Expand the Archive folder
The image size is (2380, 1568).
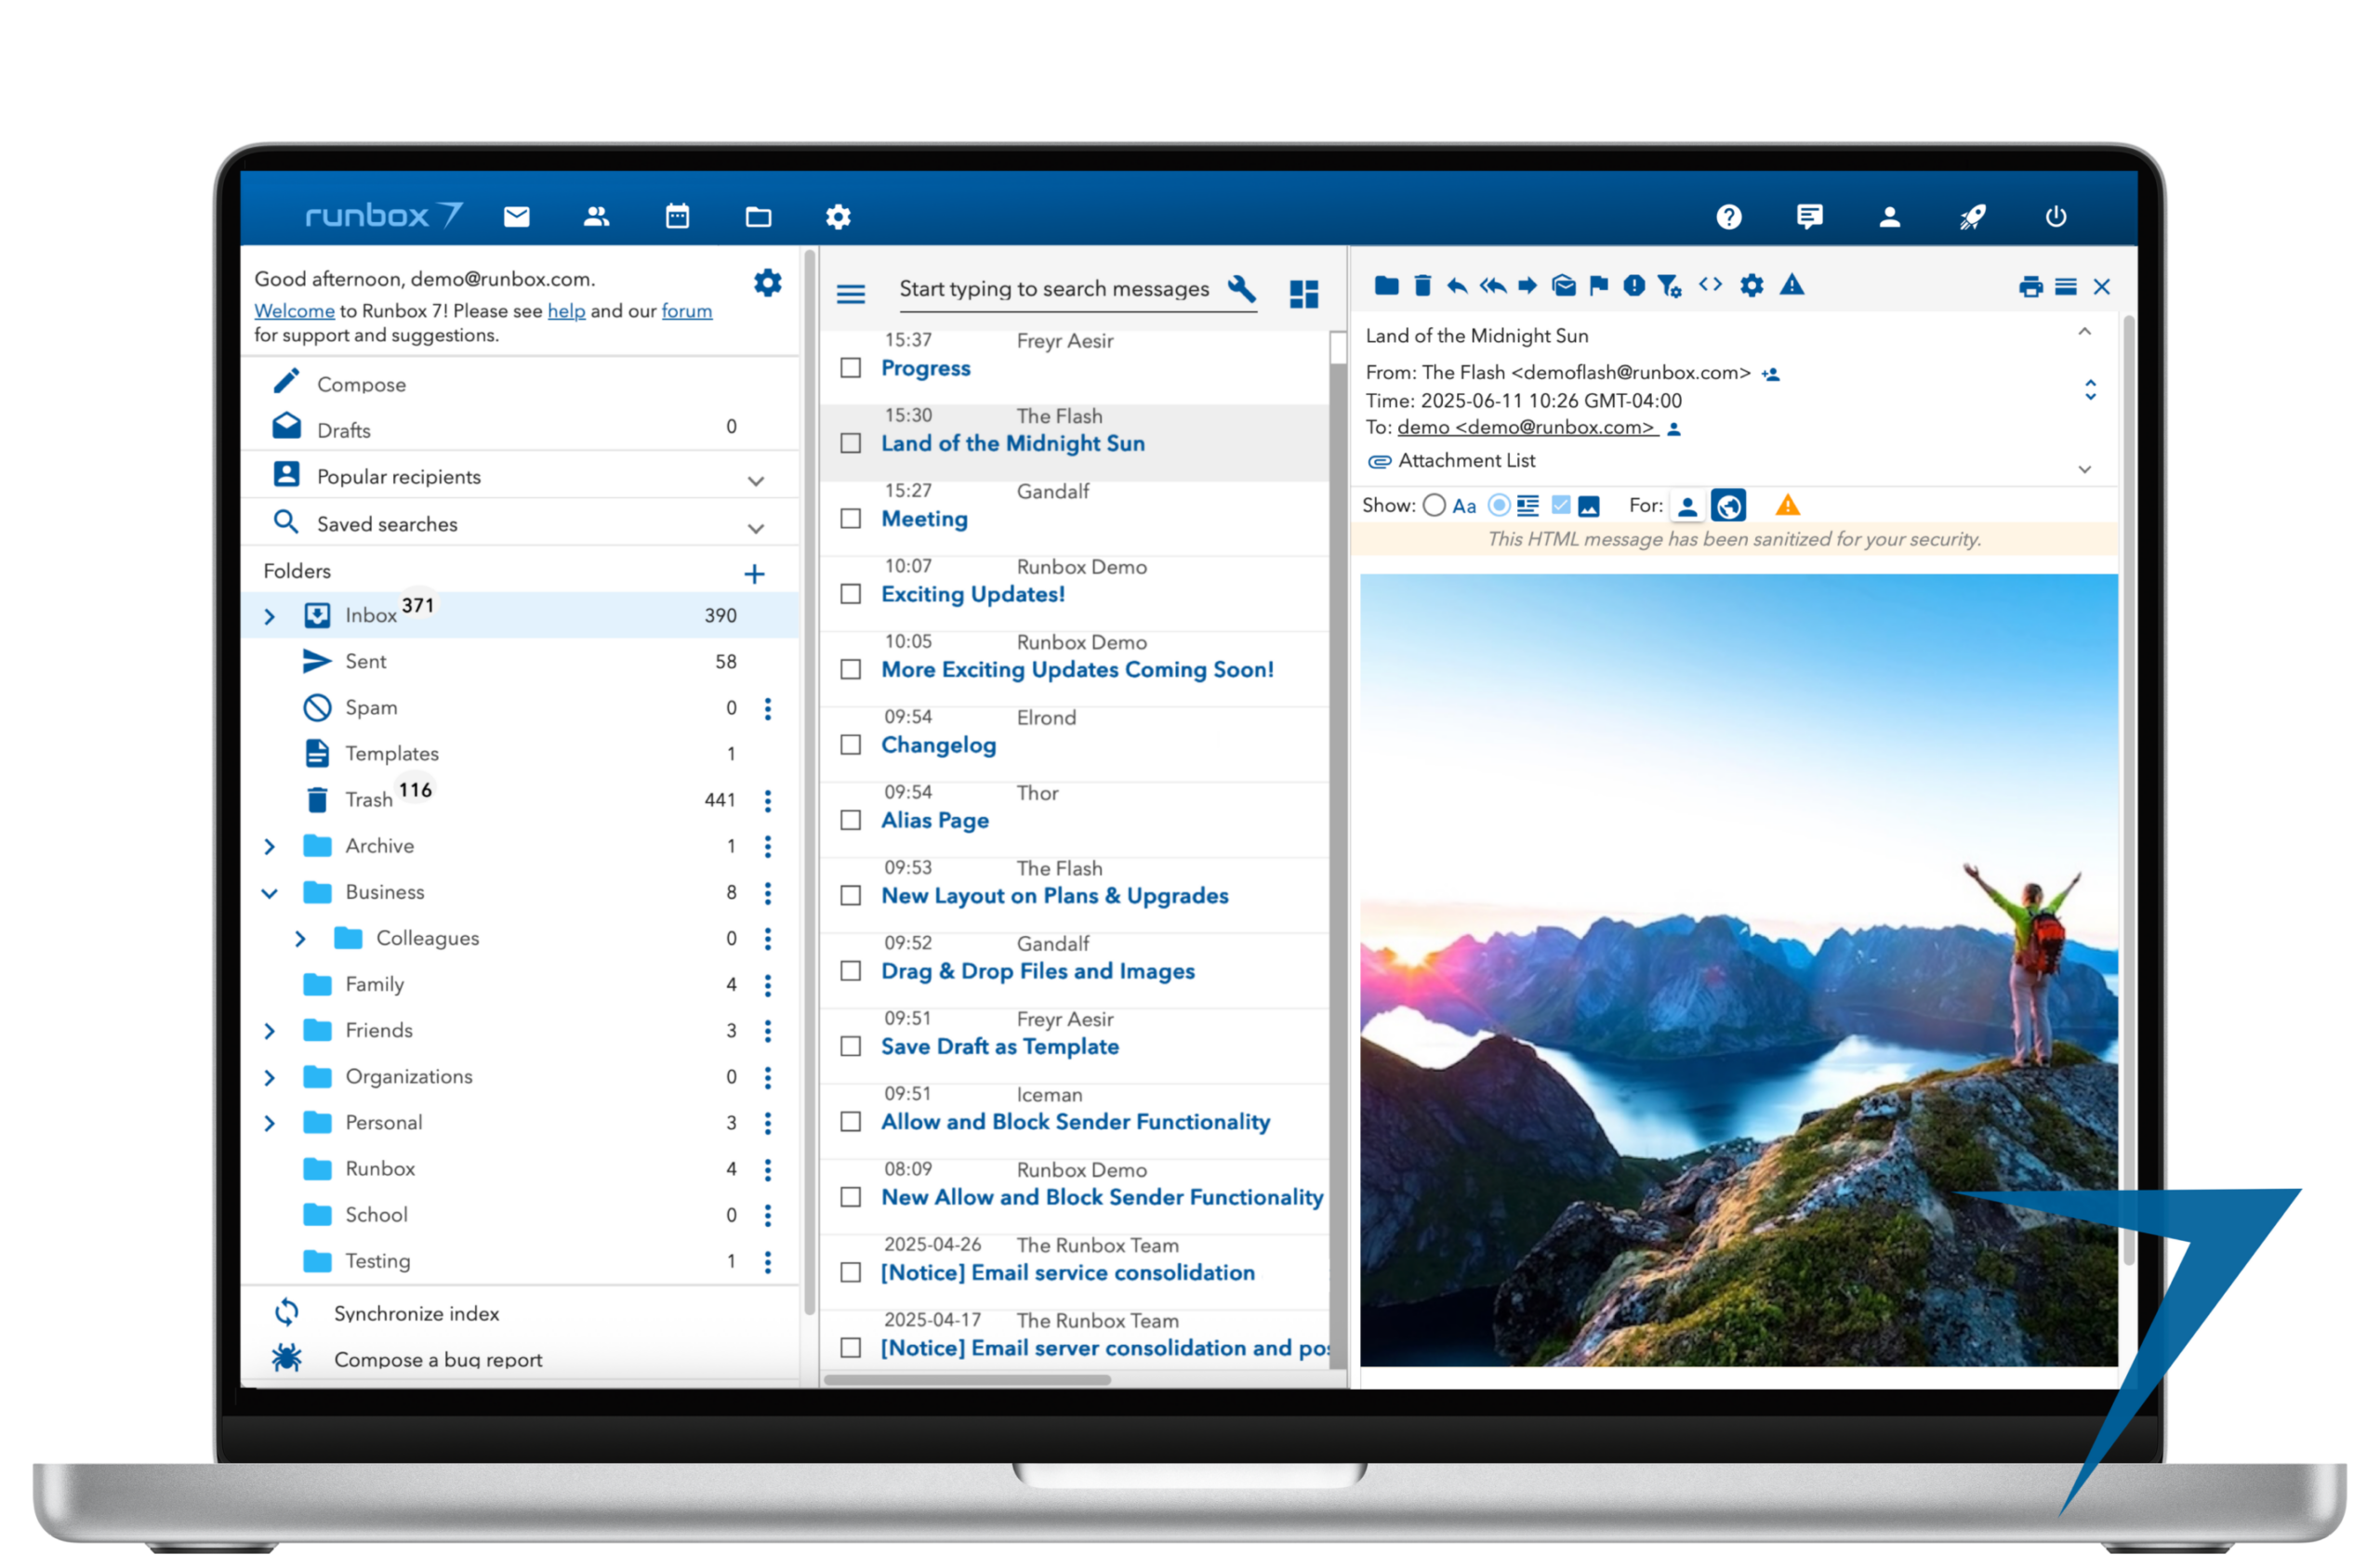tap(269, 847)
